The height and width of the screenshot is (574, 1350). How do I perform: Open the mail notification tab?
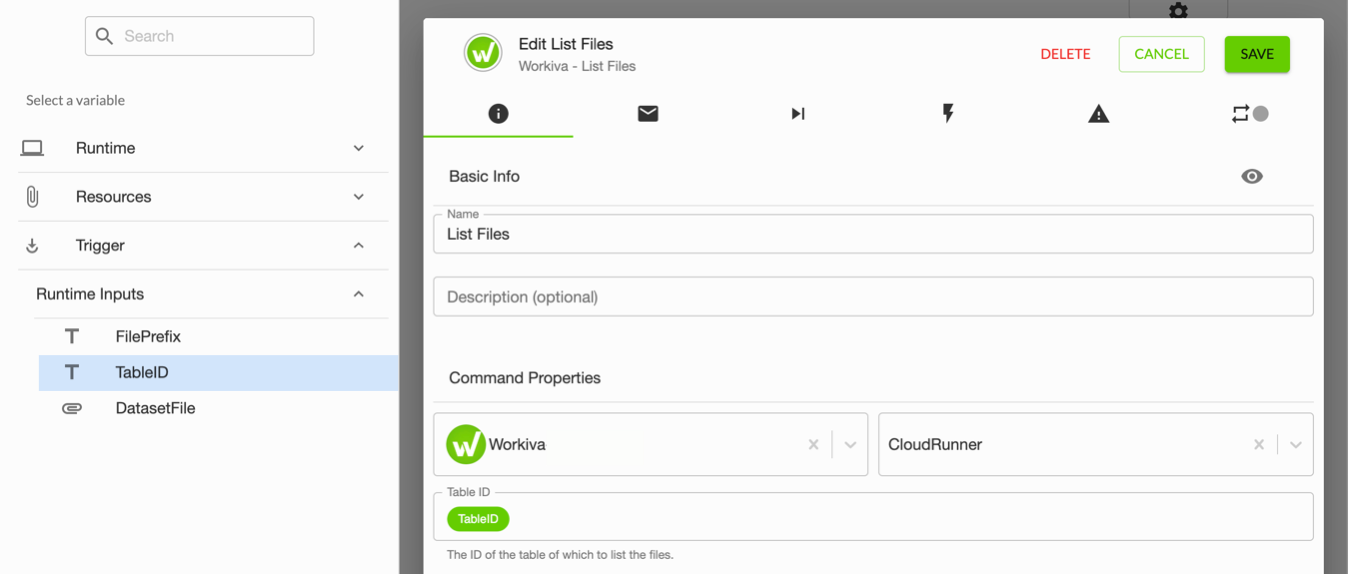point(648,114)
